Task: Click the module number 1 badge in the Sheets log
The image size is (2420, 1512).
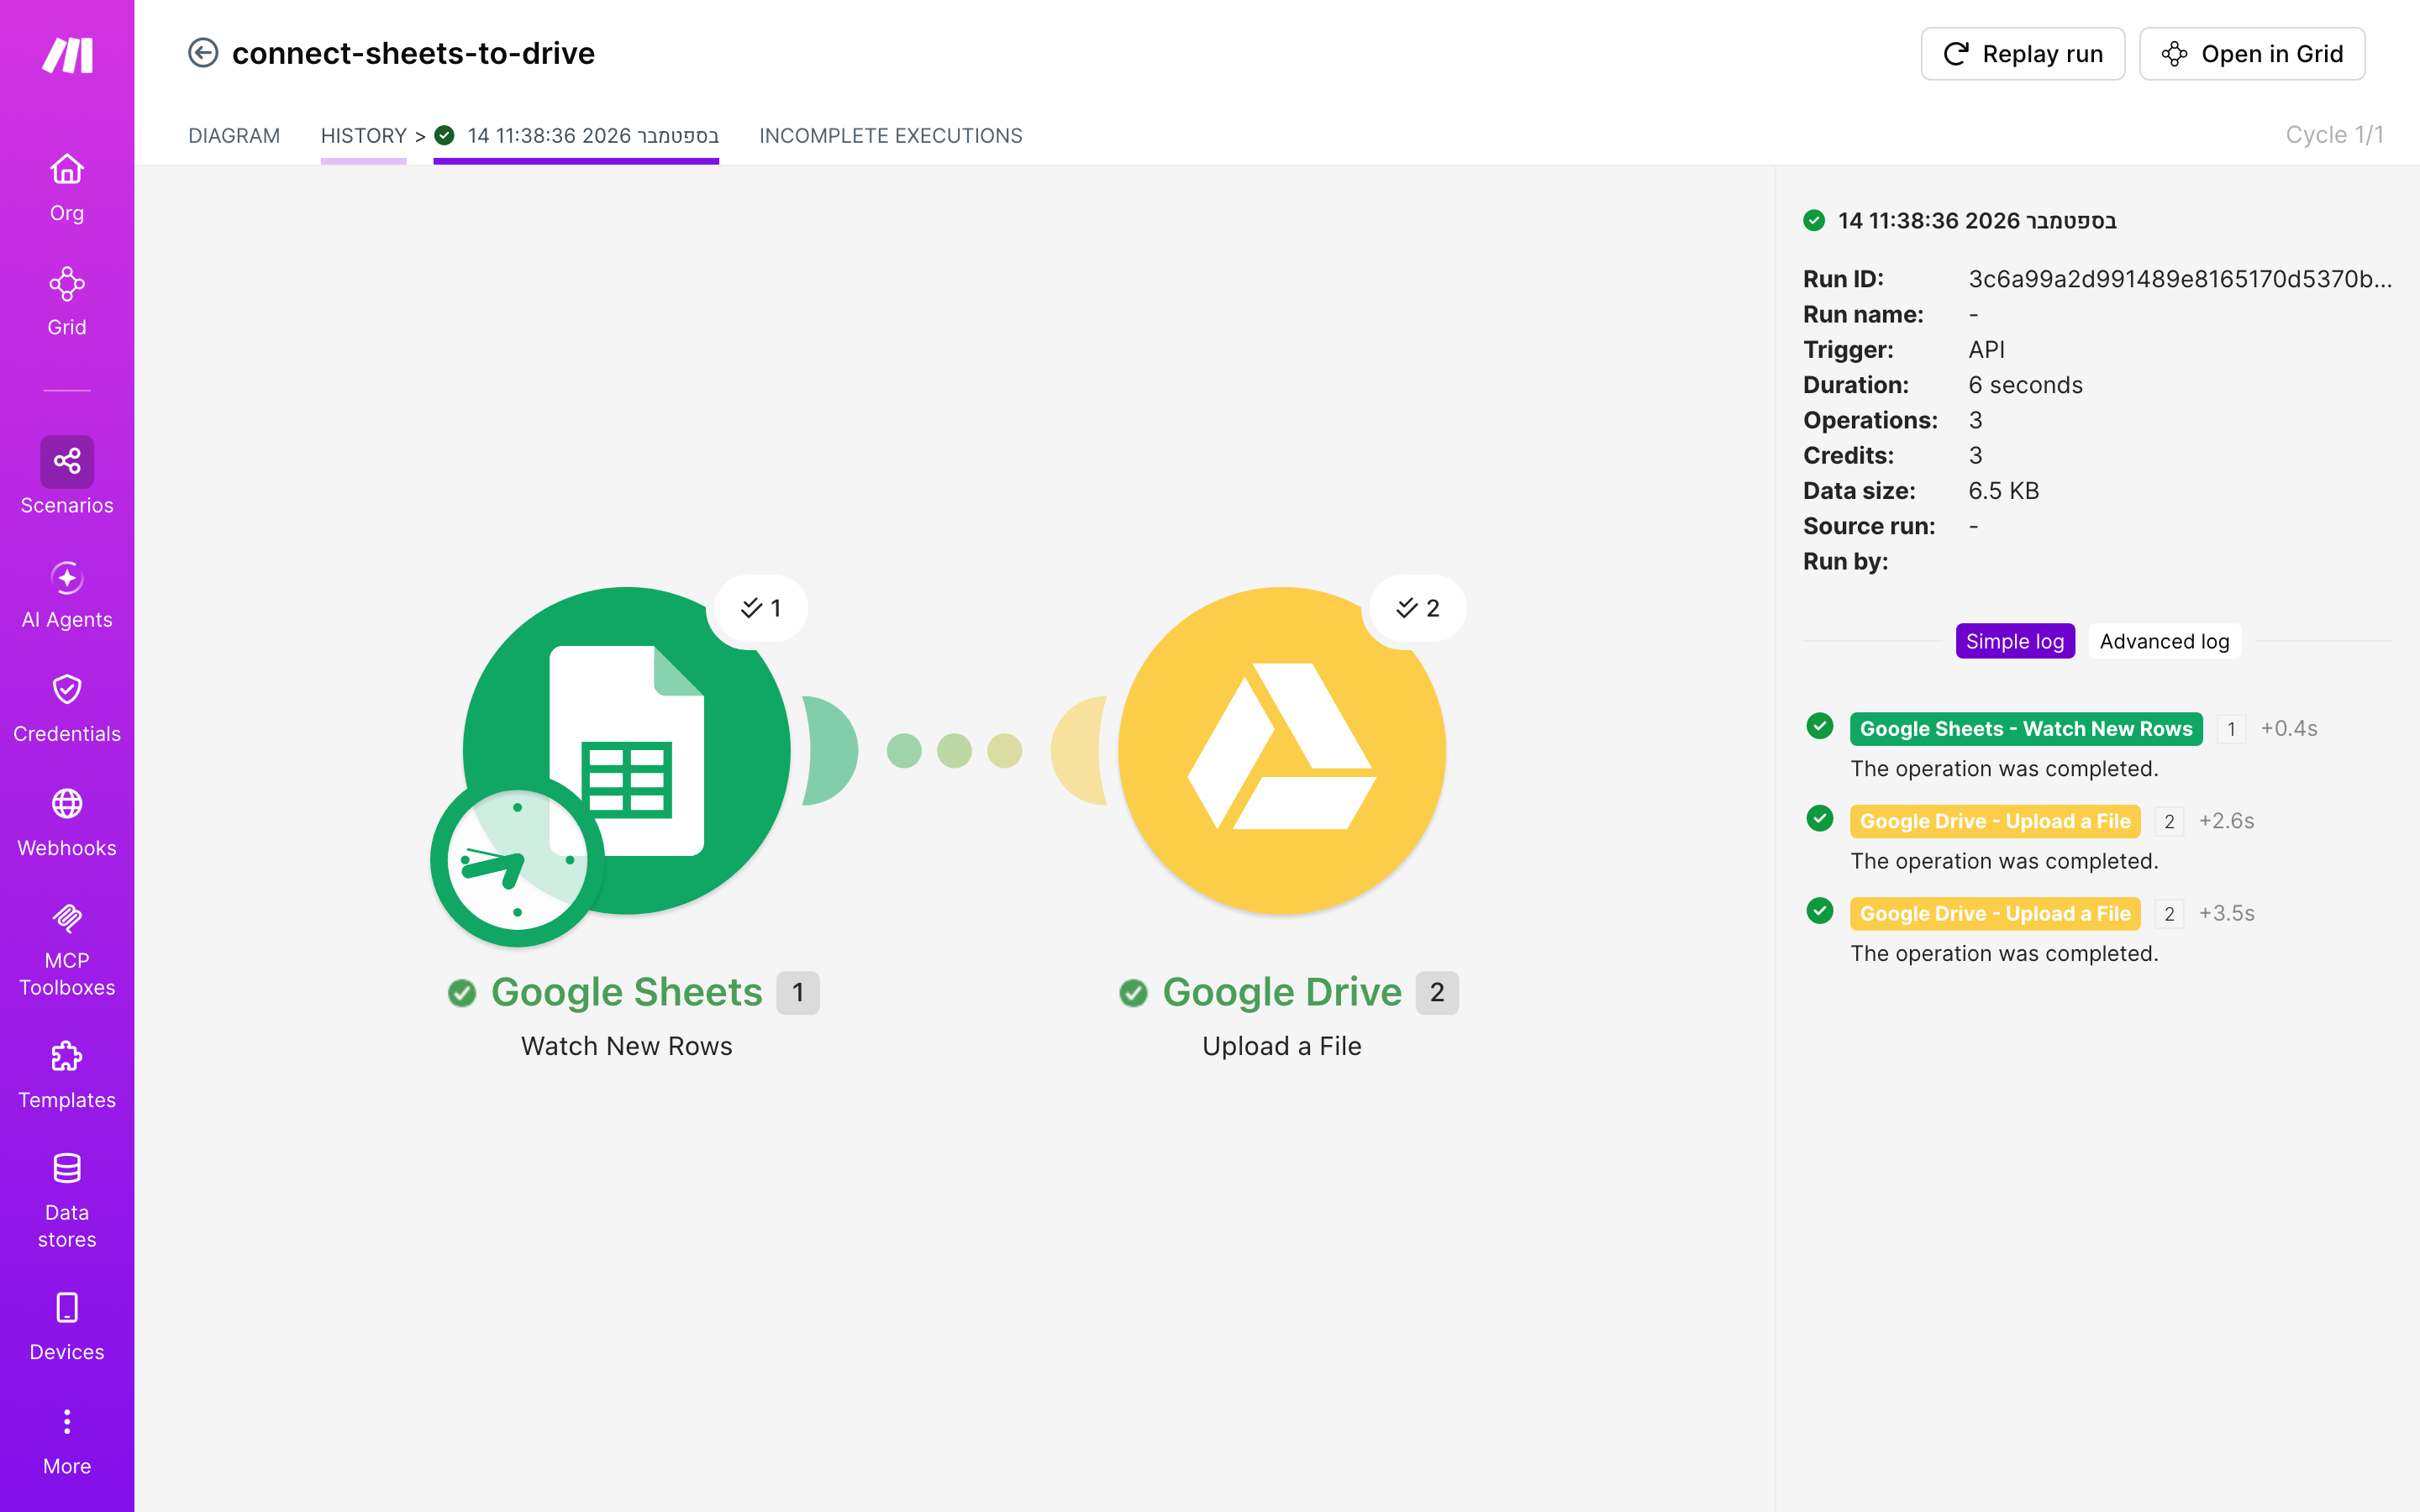Action: click(x=2231, y=729)
